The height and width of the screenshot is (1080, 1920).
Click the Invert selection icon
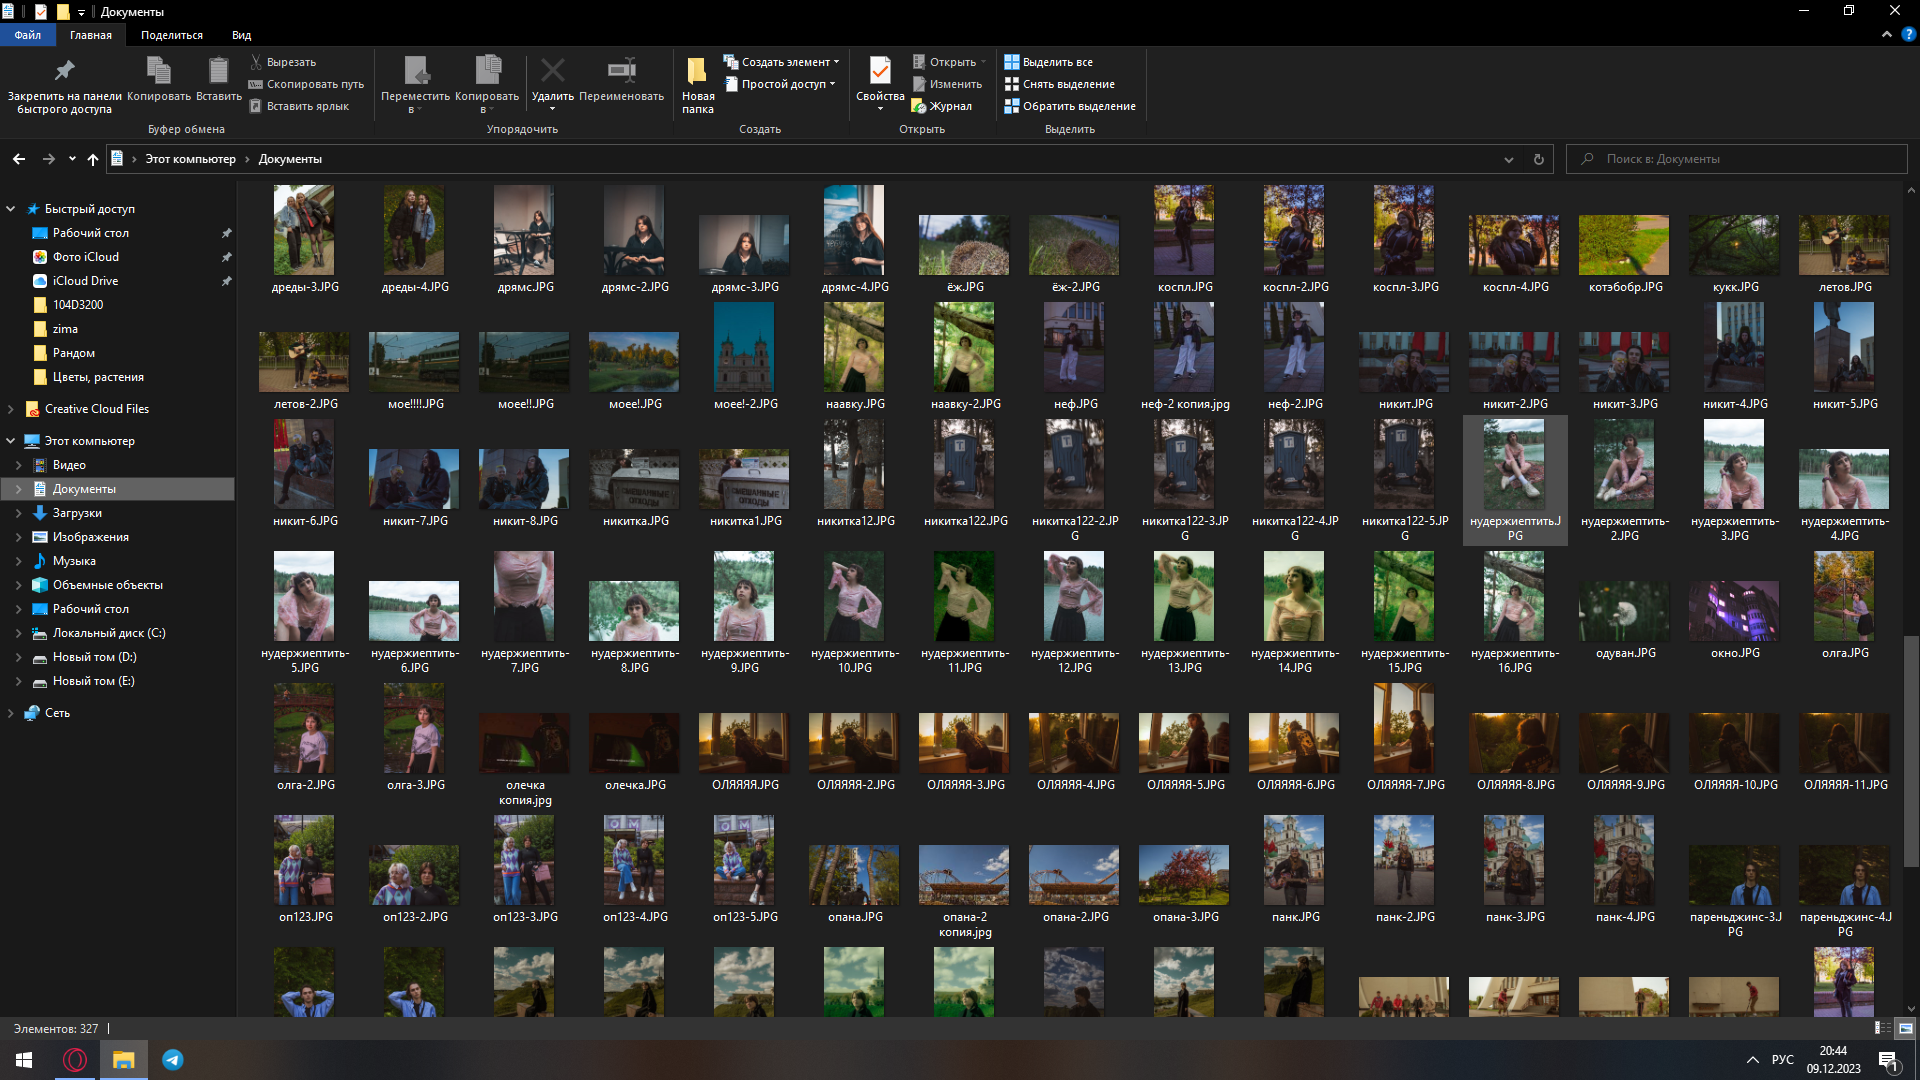(1012, 106)
